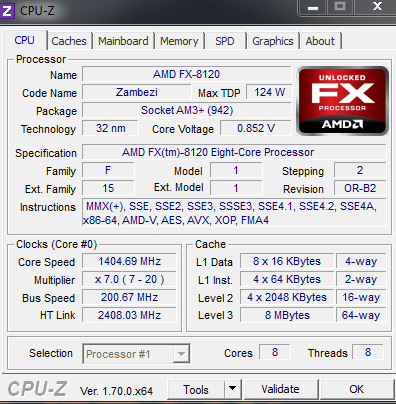Go to the SPD tab
Viewport: 396px width, 404px height.
click(225, 41)
